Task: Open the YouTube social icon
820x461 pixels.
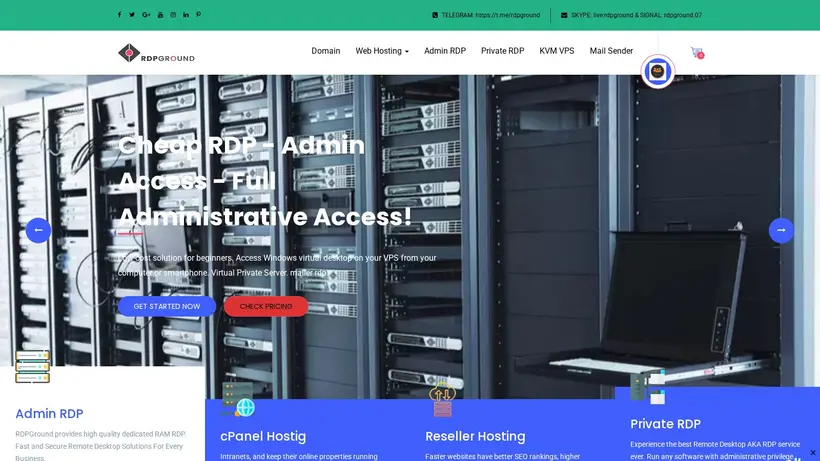Action: click(x=160, y=15)
